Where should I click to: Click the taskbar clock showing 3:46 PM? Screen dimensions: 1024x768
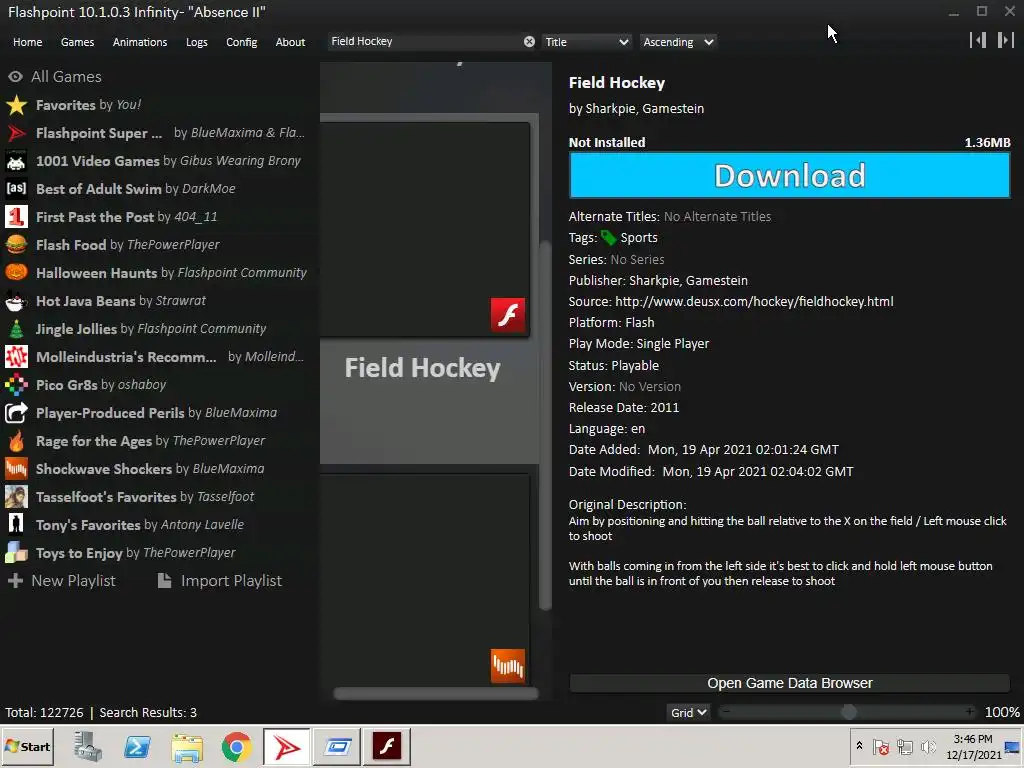[973, 746]
